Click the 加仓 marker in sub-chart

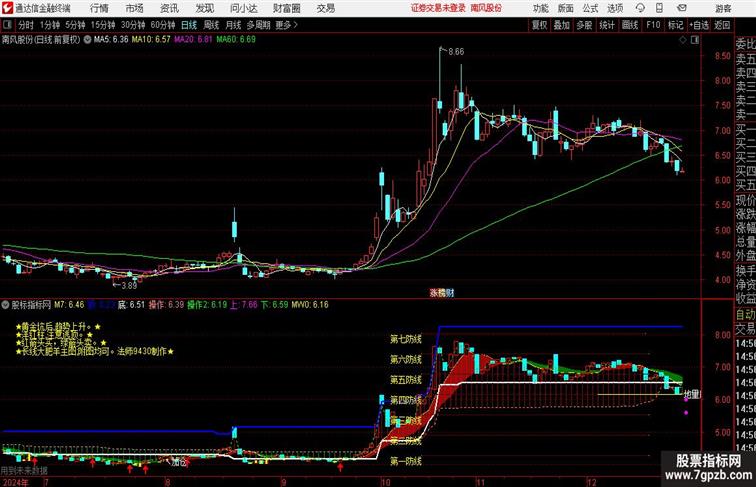coord(178,463)
